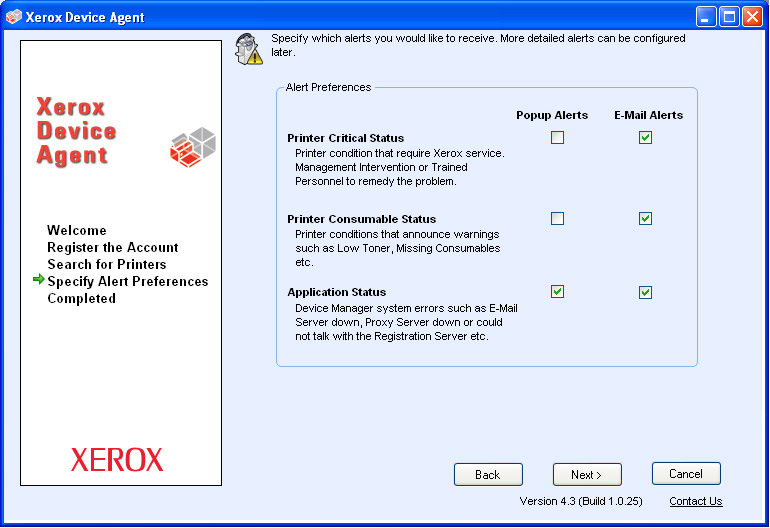Image resolution: width=770 pixels, height=528 pixels.
Task: Enable Popup Alerts for Printer Critical Status
Action: 557,138
